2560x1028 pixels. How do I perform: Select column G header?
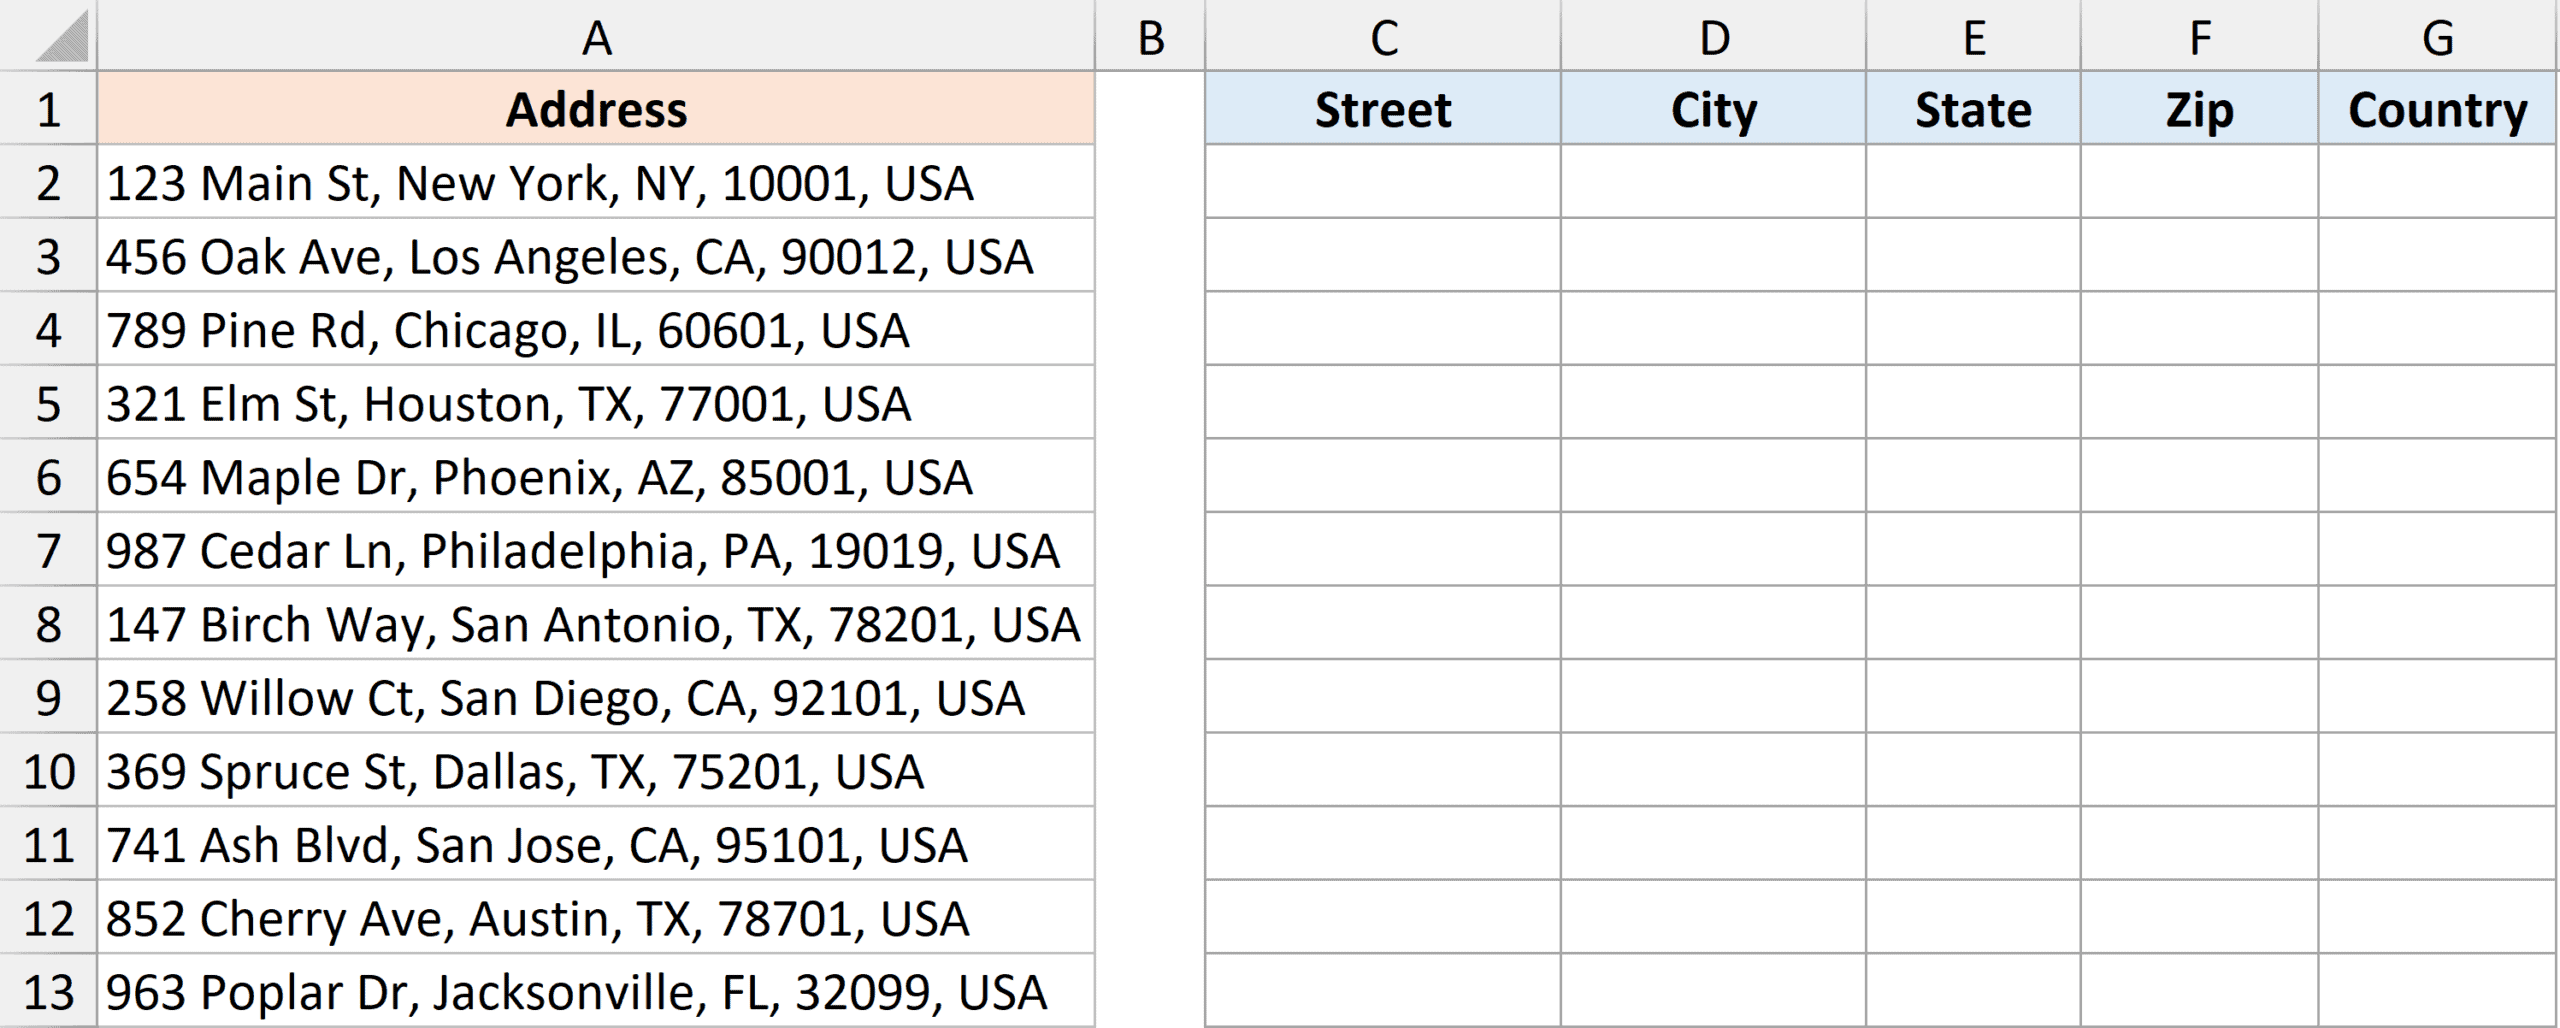(2437, 35)
